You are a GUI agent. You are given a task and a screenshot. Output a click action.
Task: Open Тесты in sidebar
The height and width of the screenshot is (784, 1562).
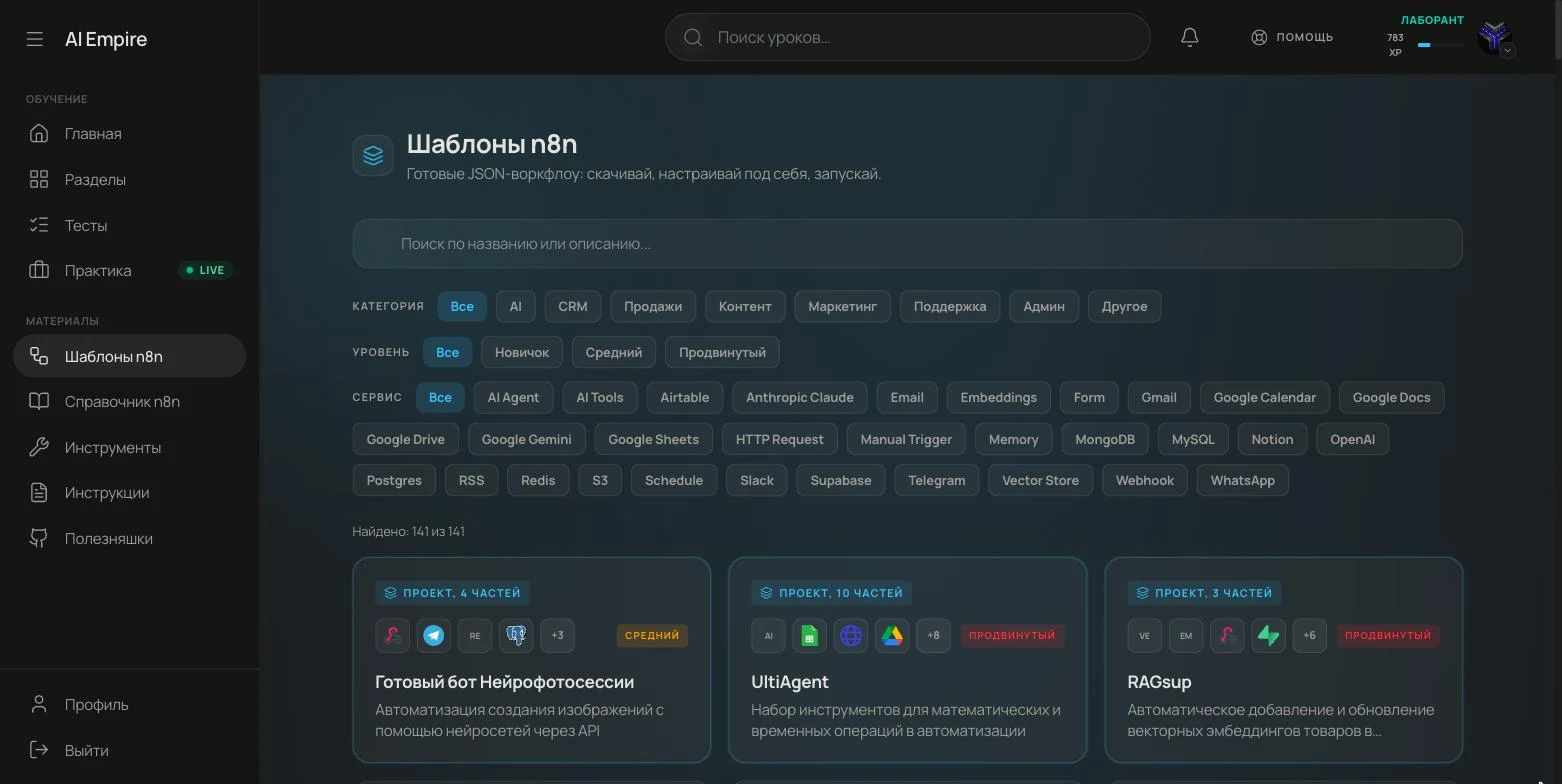(129, 225)
